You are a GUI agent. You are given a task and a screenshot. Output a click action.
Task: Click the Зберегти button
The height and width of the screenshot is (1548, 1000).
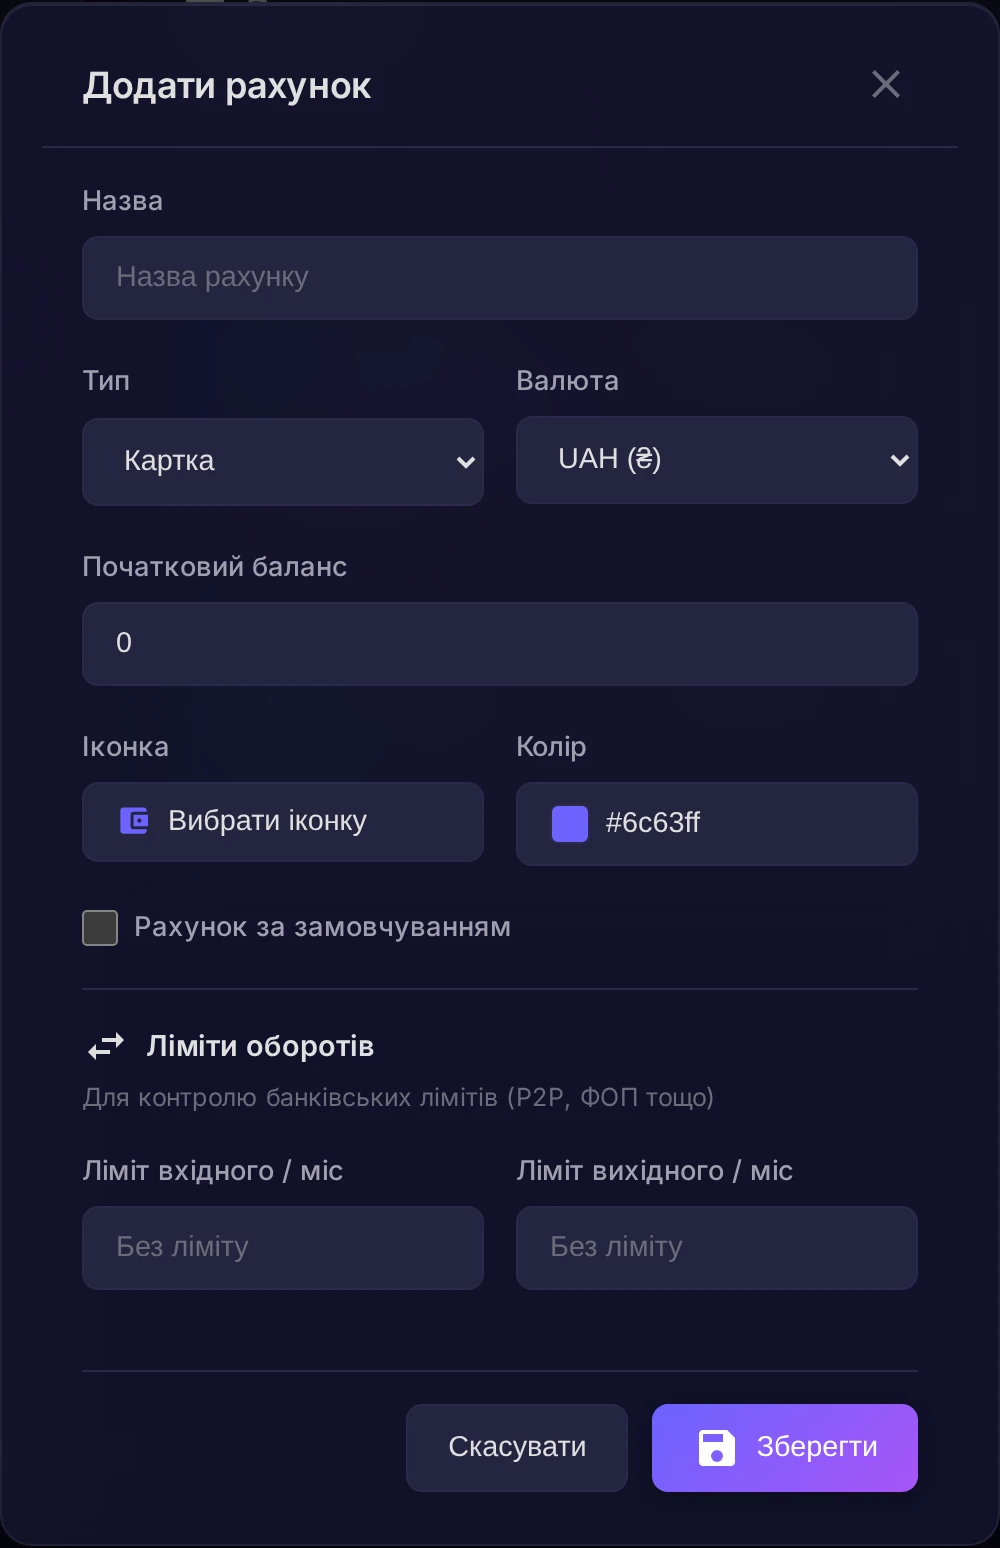coord(785,1448)
